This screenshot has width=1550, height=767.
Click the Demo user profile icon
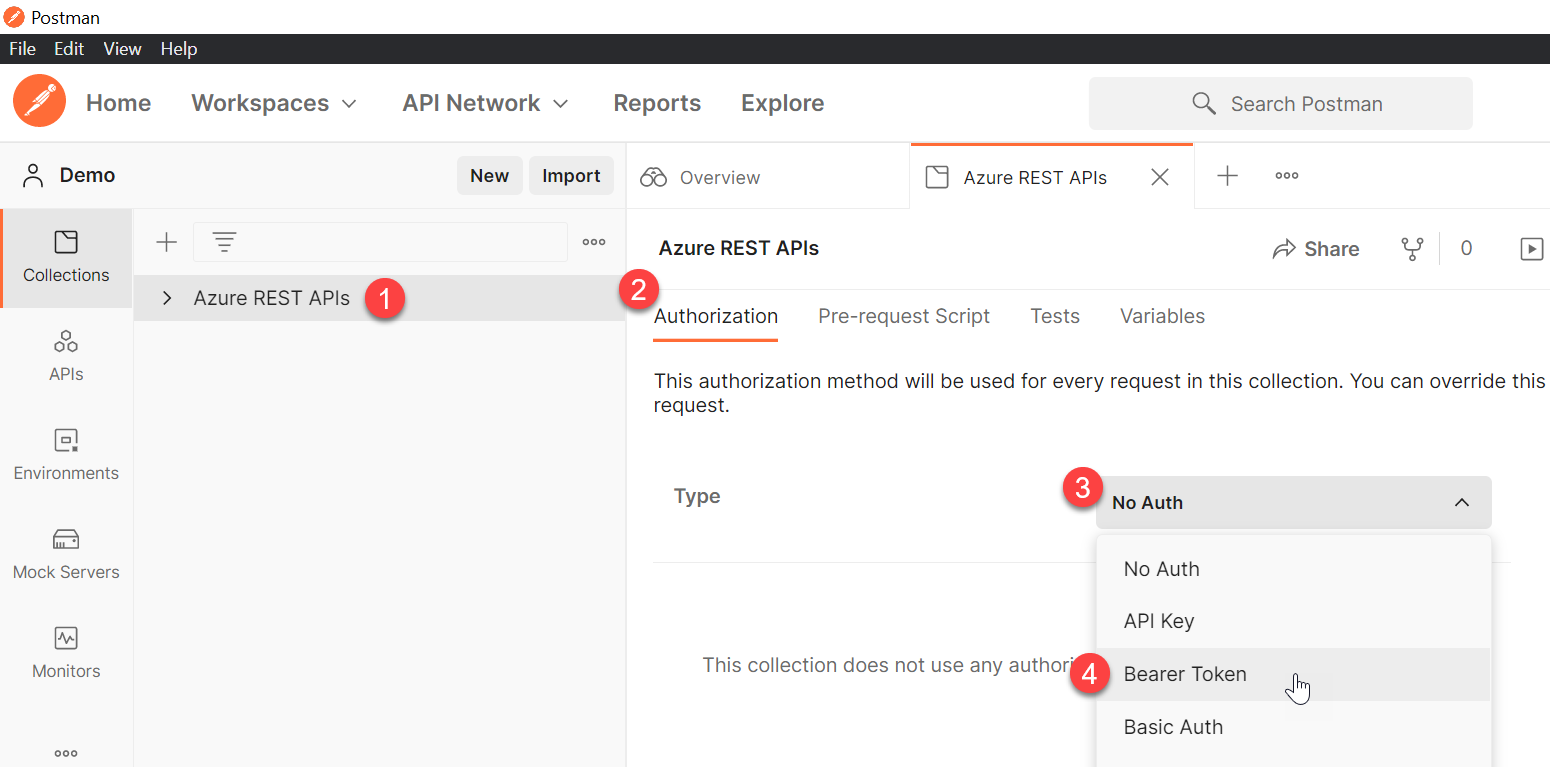(34, 176)
